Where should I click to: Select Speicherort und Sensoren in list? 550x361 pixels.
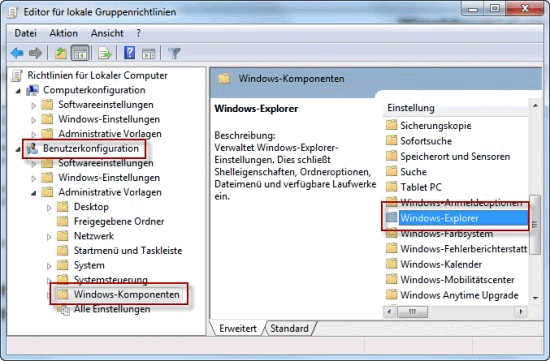[x=455, y=156]
